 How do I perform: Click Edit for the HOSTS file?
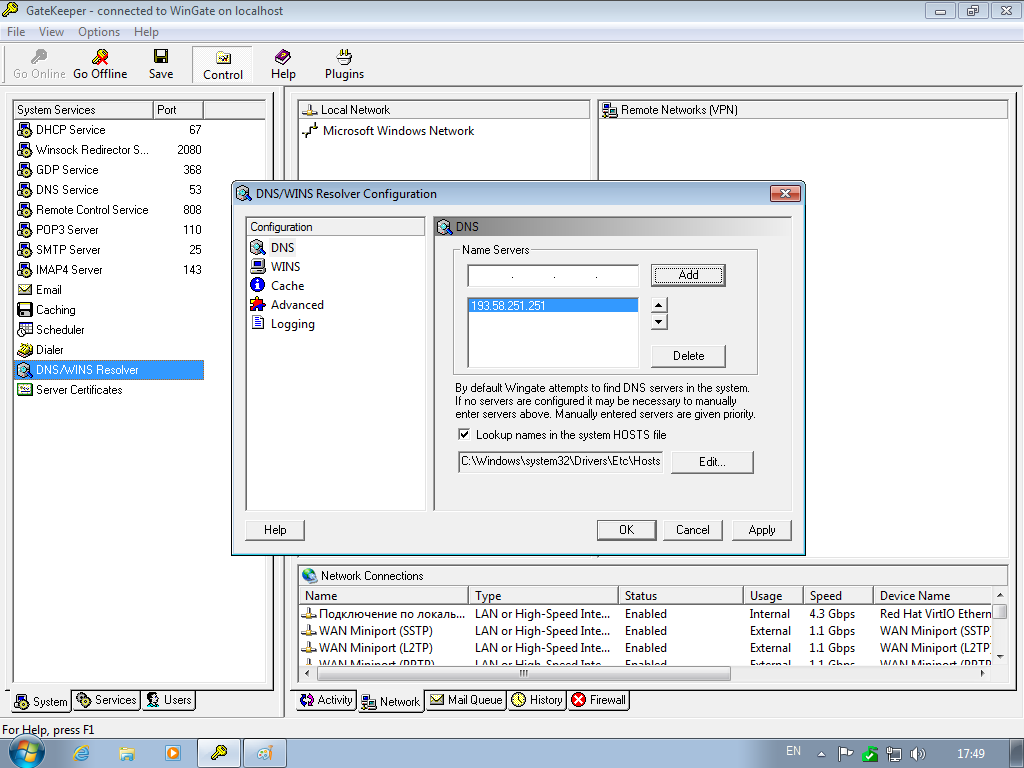[712, 462]
